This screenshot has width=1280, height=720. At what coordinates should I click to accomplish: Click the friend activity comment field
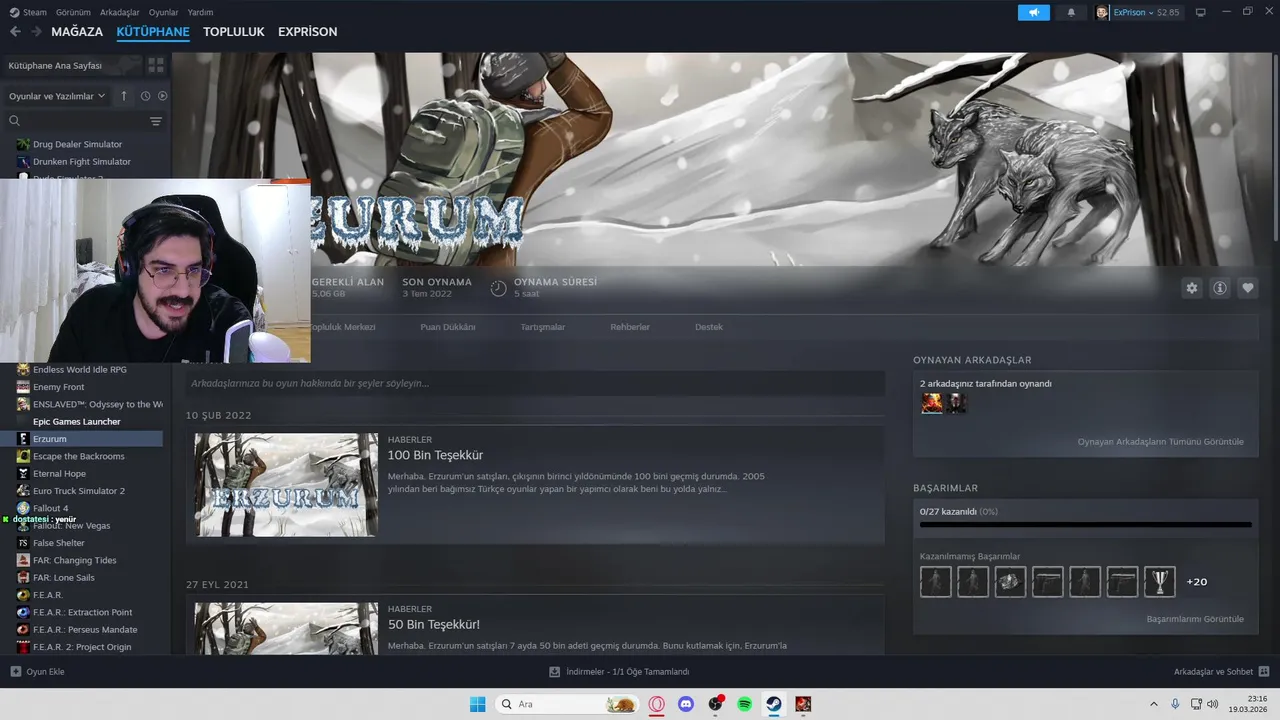[x=535, y=383]
